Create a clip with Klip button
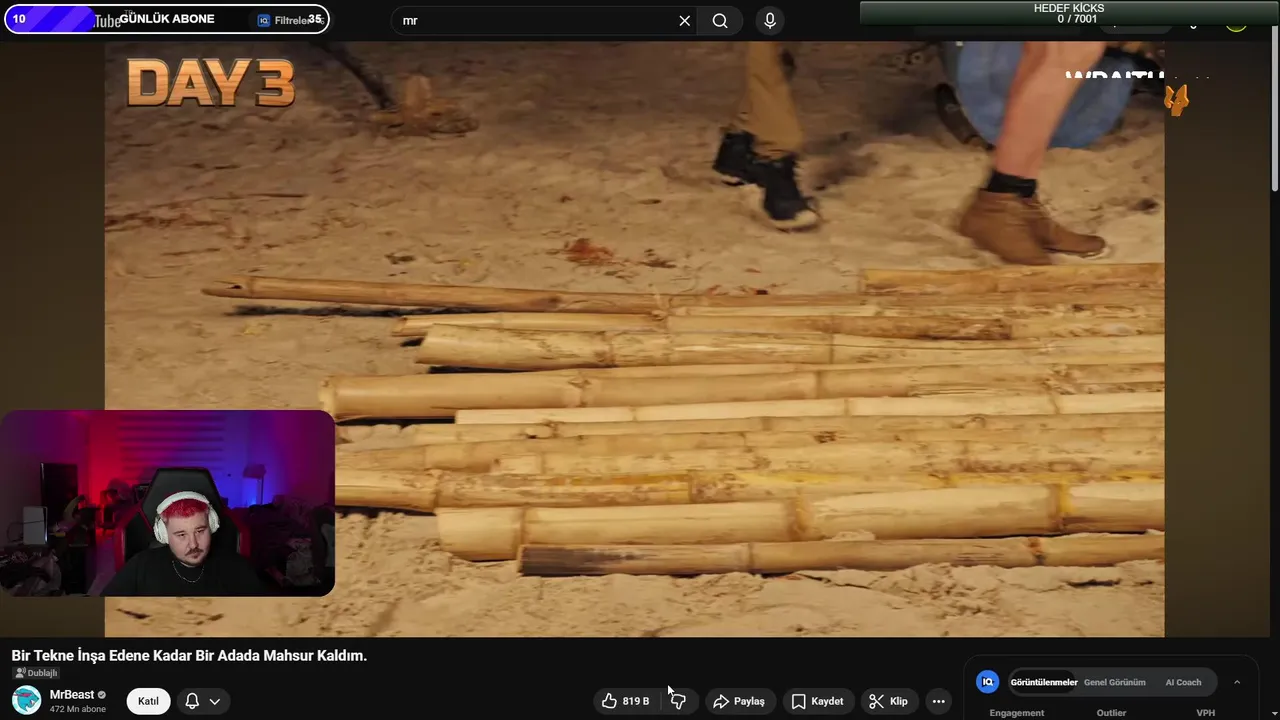Viewport: 1280px width, 720px height. 888,701
